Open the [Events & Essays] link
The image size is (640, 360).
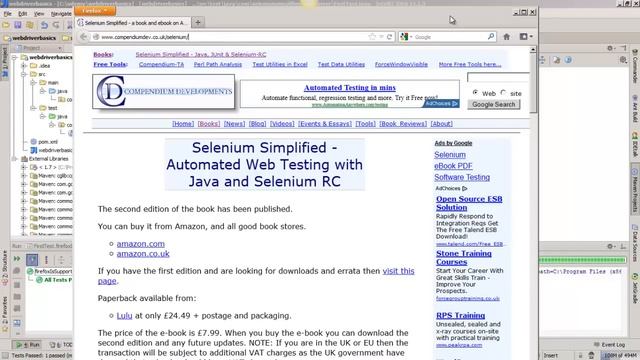(x=325, y=124)
